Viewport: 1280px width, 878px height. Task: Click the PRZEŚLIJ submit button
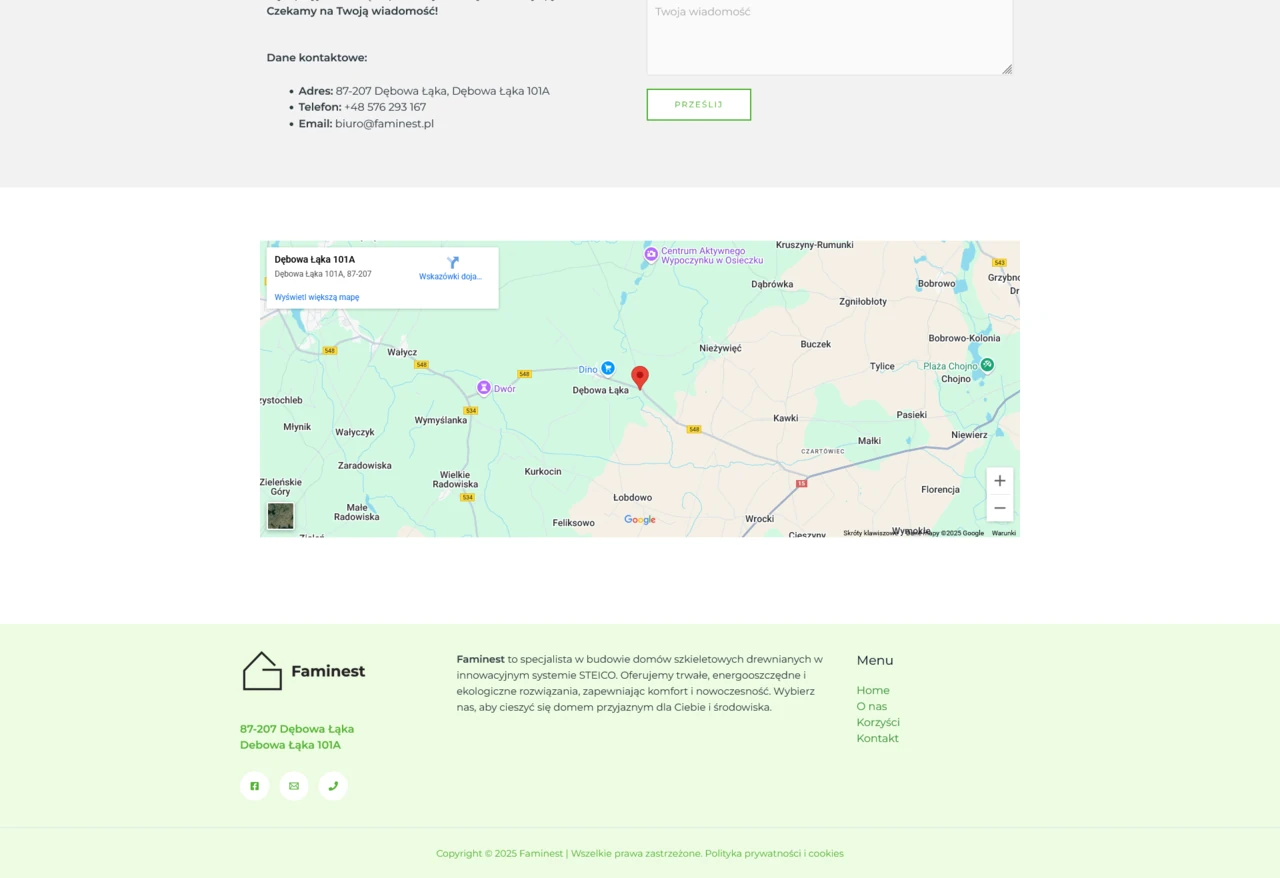pos(698,105)
